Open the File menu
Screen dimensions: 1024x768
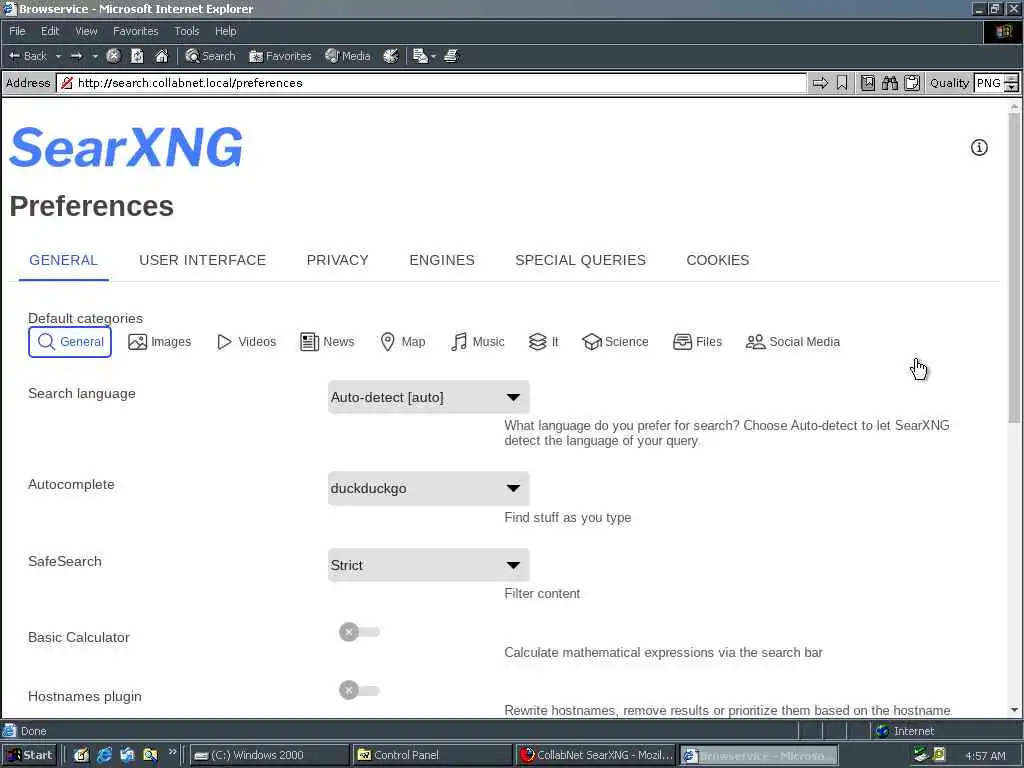tap(17, 31)
